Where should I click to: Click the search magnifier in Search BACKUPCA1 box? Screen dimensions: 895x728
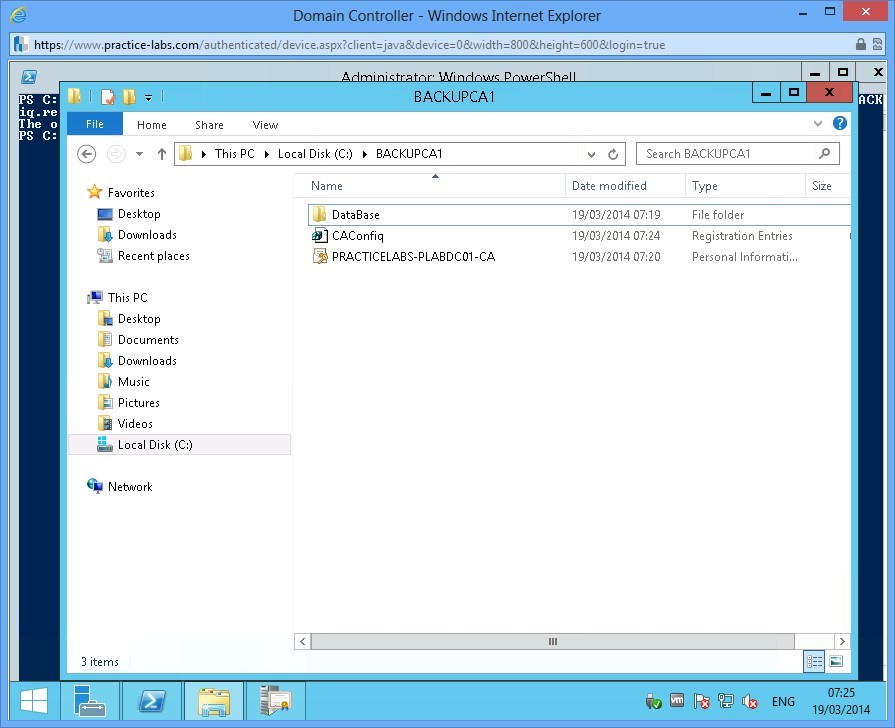coord(824,153)
